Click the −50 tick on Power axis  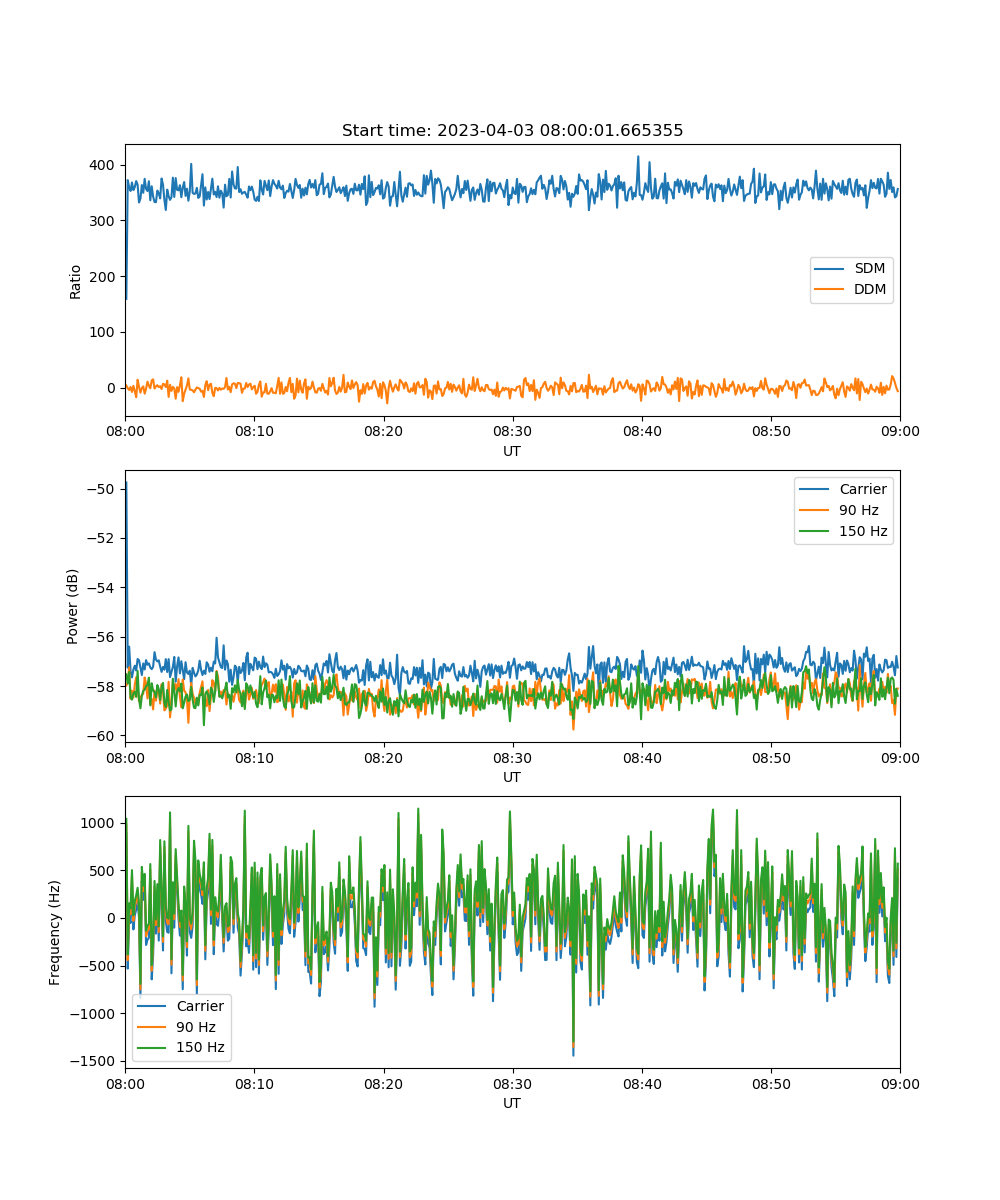(x=103, y=489)
